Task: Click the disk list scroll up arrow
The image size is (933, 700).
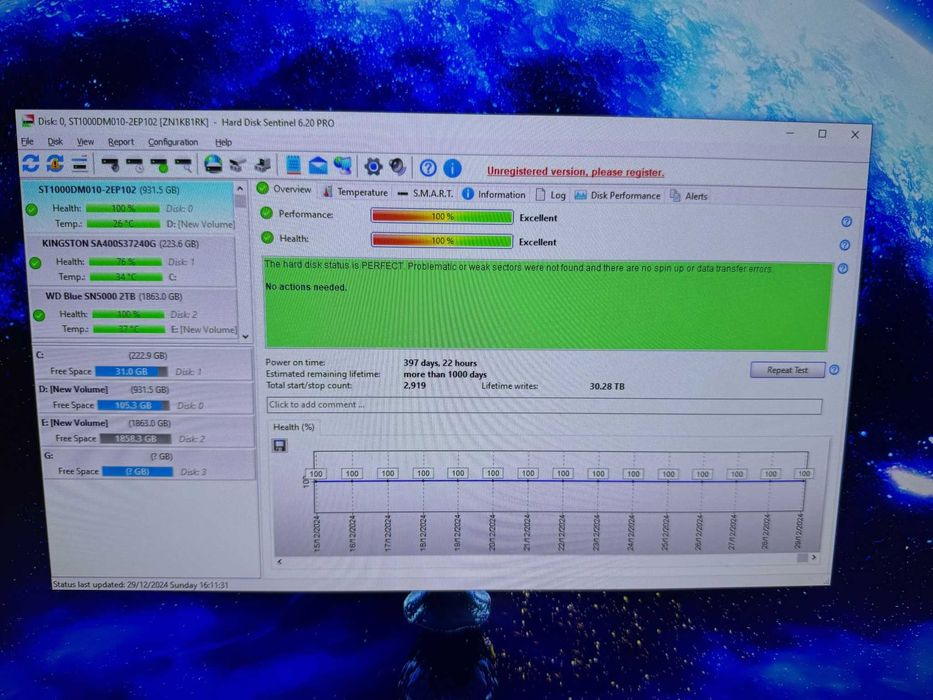Action: click(x=240, y=188)
